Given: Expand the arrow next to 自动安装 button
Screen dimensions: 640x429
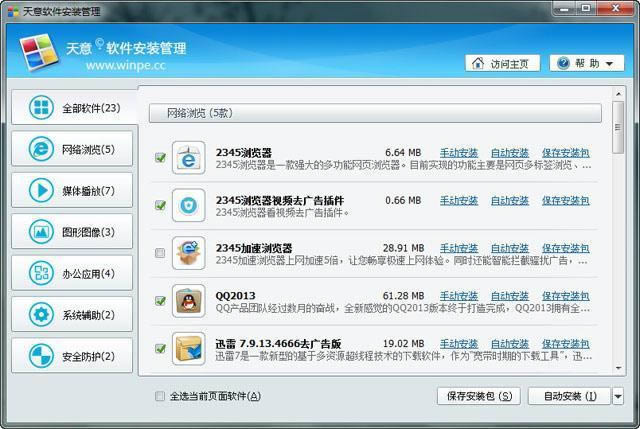Looking at the screenshot, I should coord(618,396).
